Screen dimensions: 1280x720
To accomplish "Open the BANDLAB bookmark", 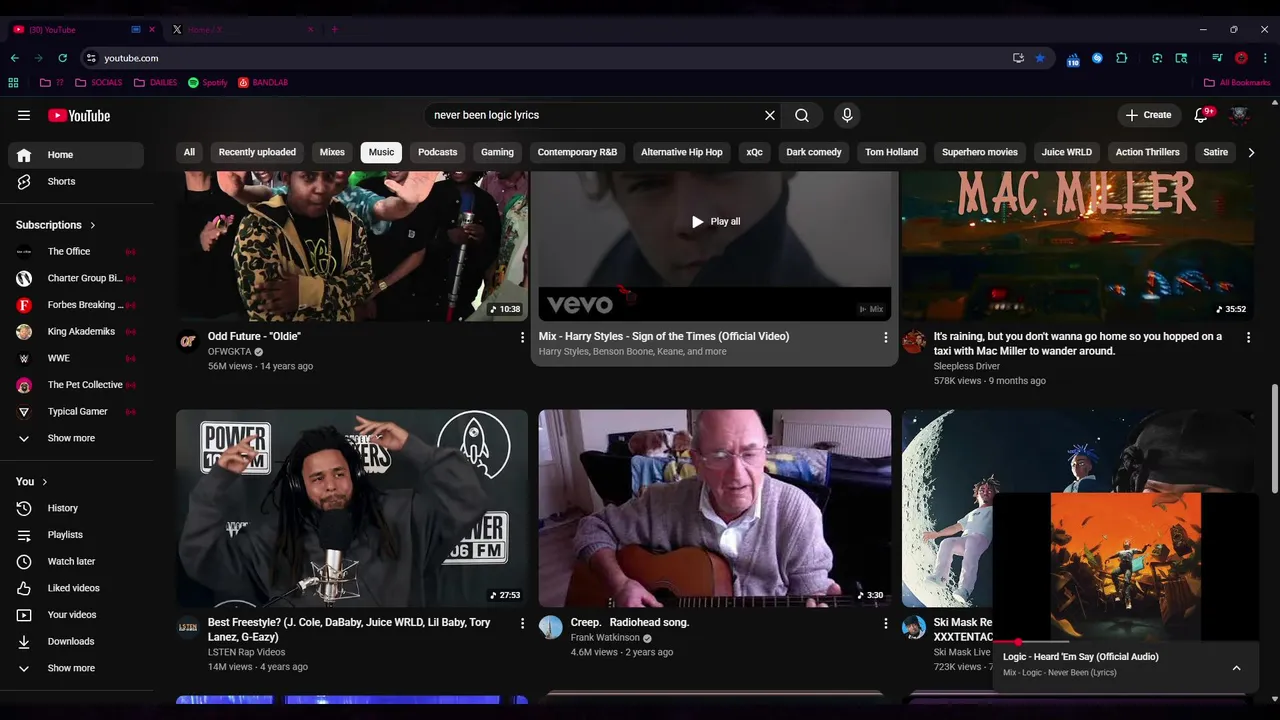I will tap(263, 82).
